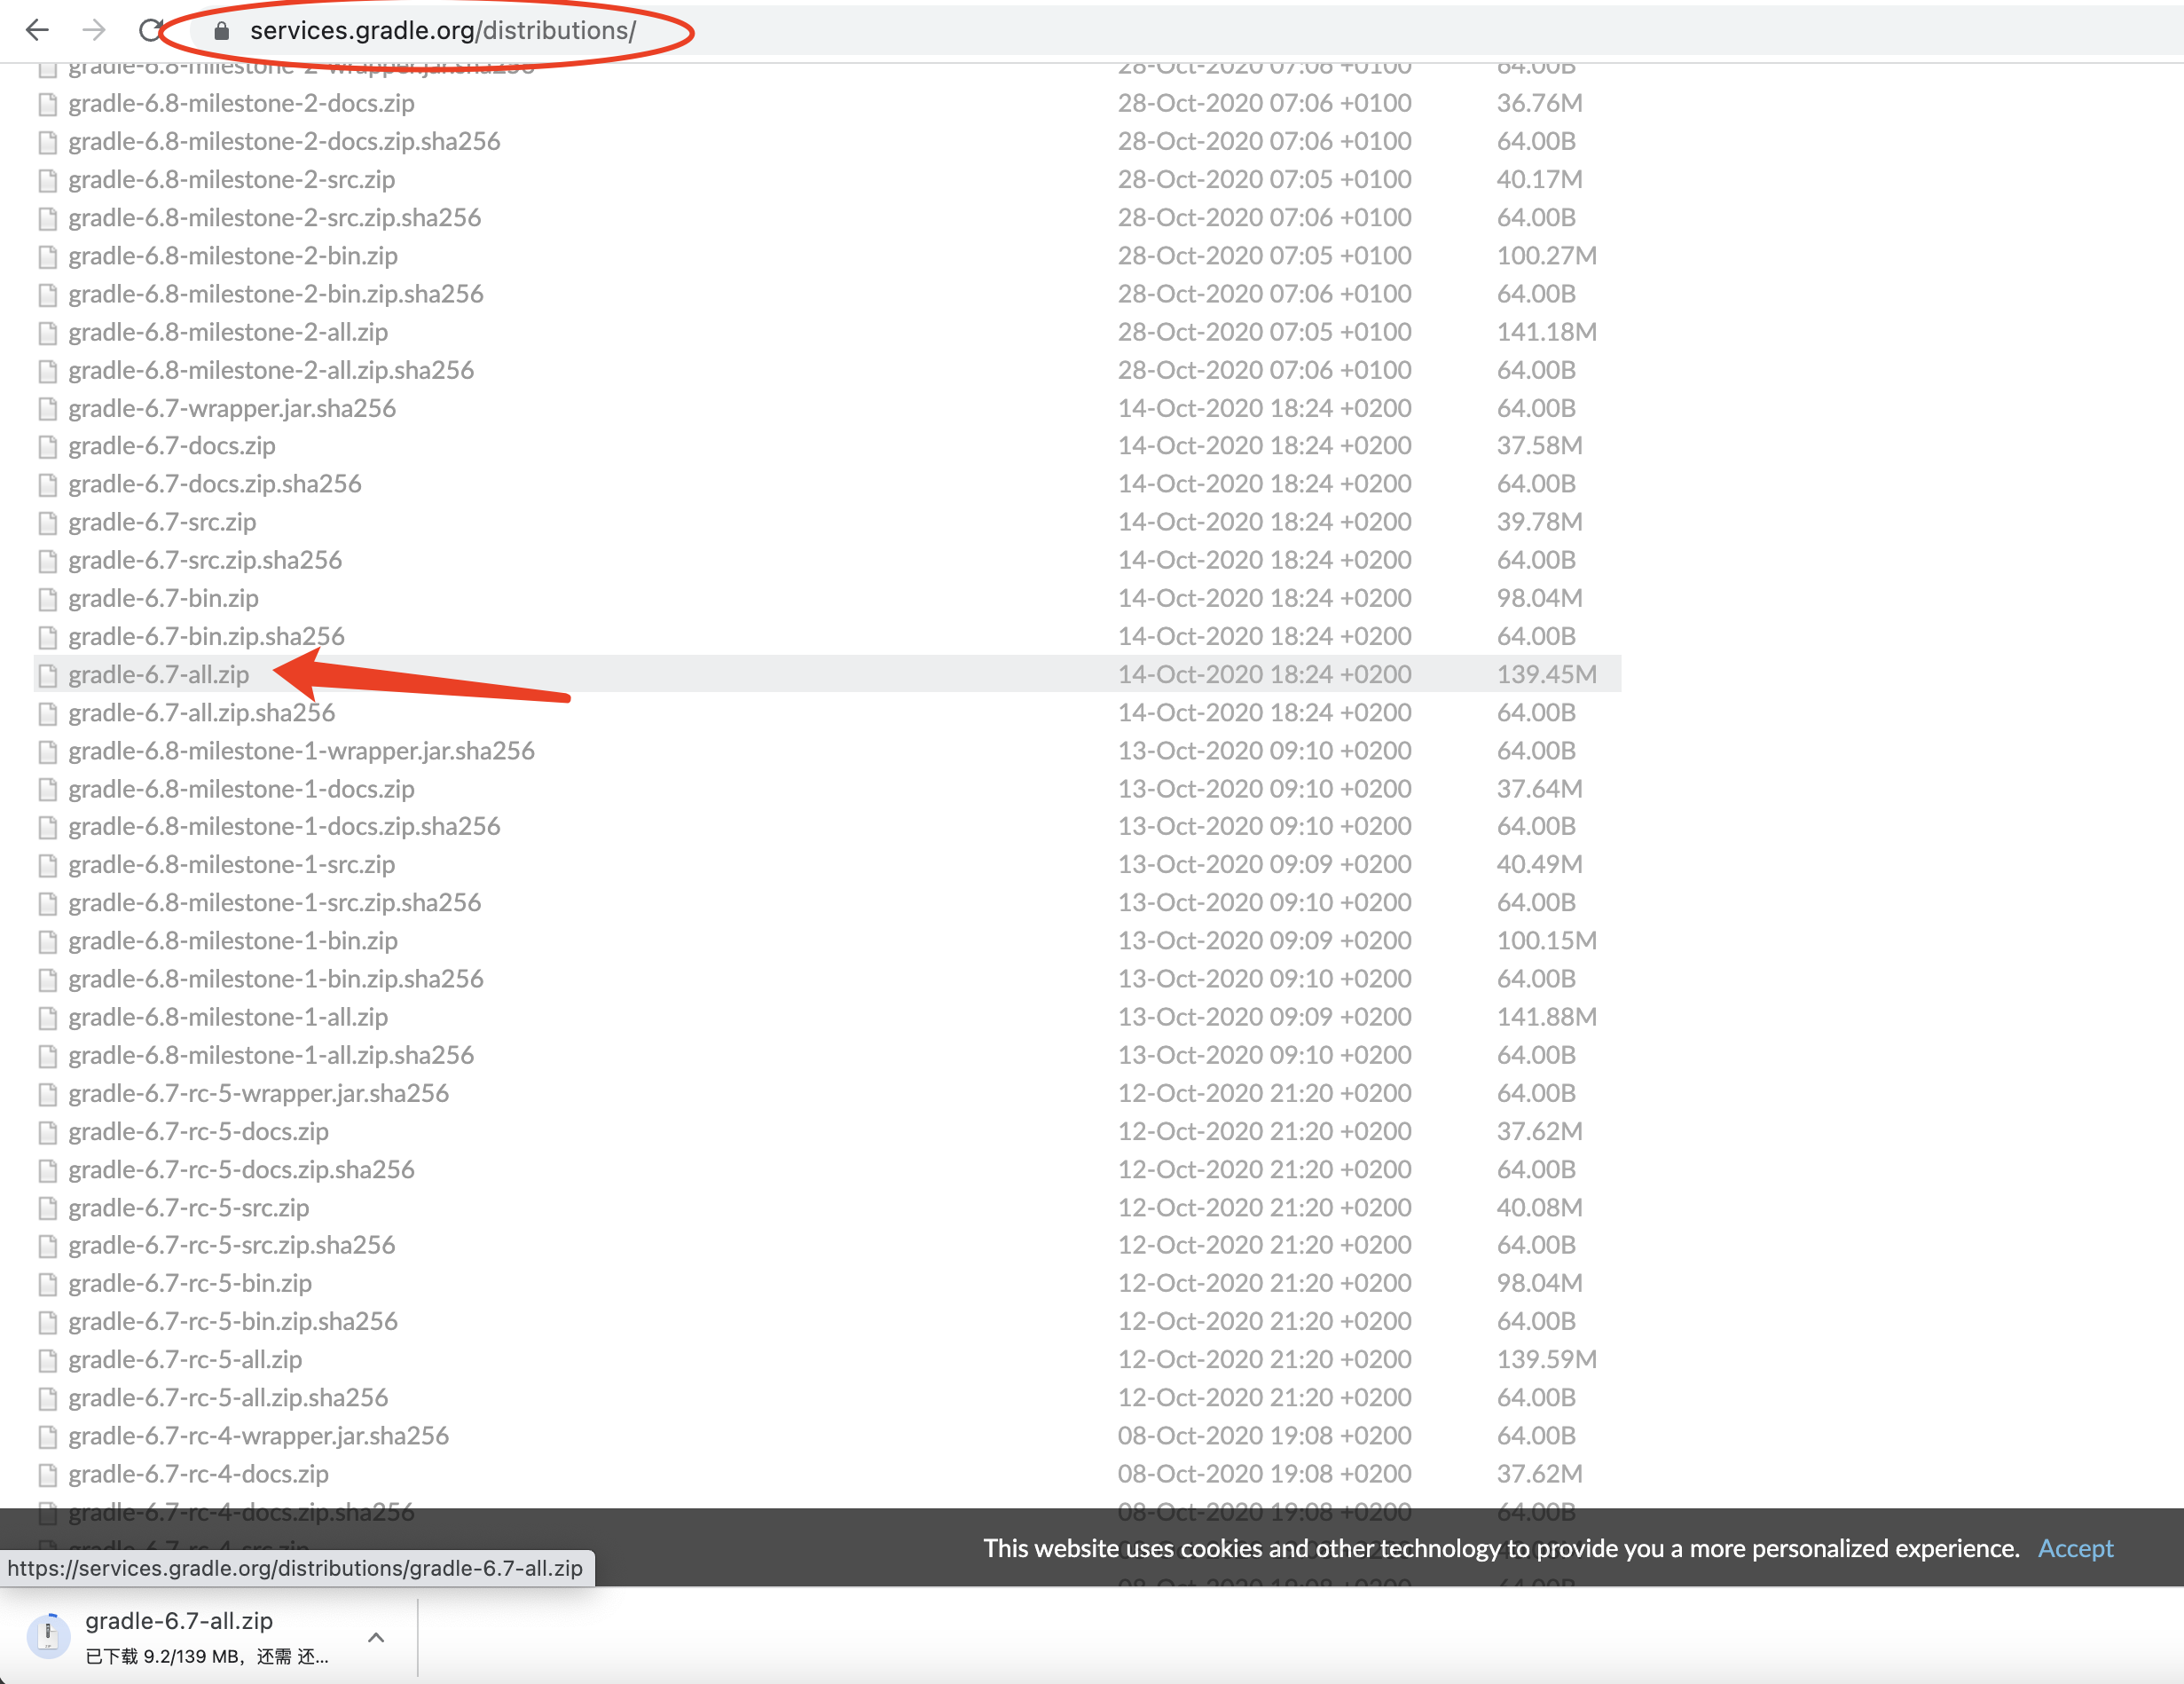Accept the cookie notice

[x=2075, y=1548]
